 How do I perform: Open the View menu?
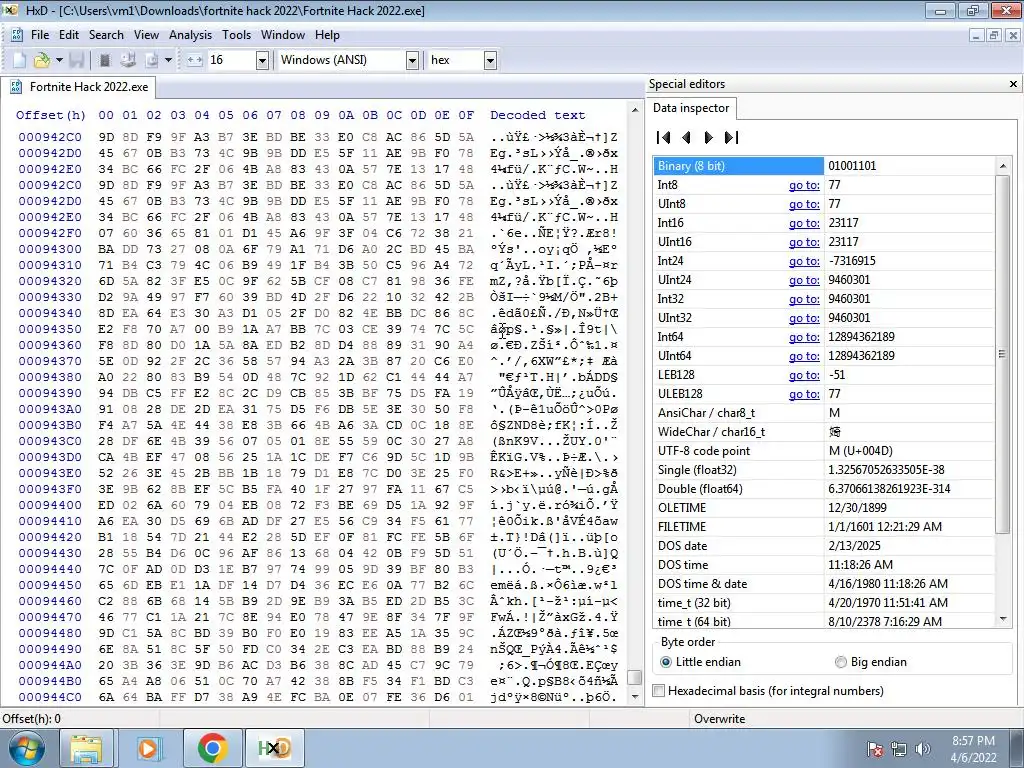tap(146, 35)
